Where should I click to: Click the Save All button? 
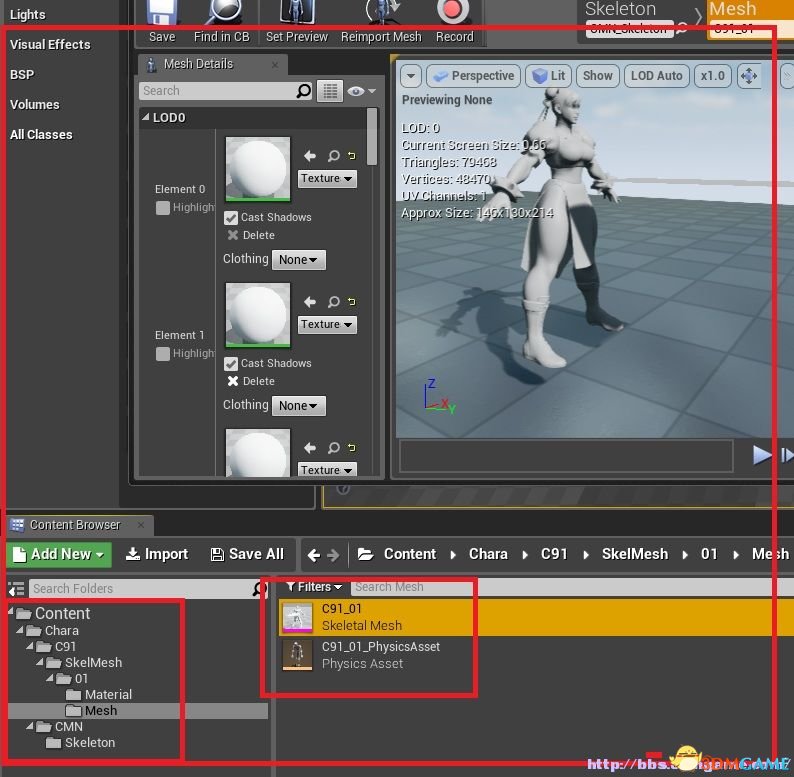click(x=247, y=554)
